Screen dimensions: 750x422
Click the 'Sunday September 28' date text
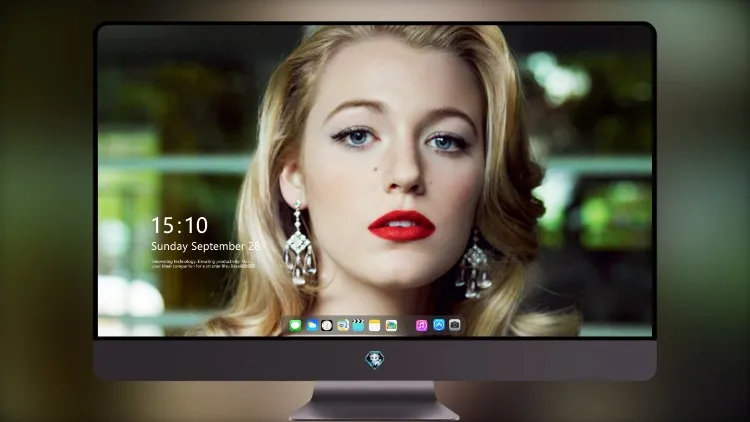pos(205,246)
